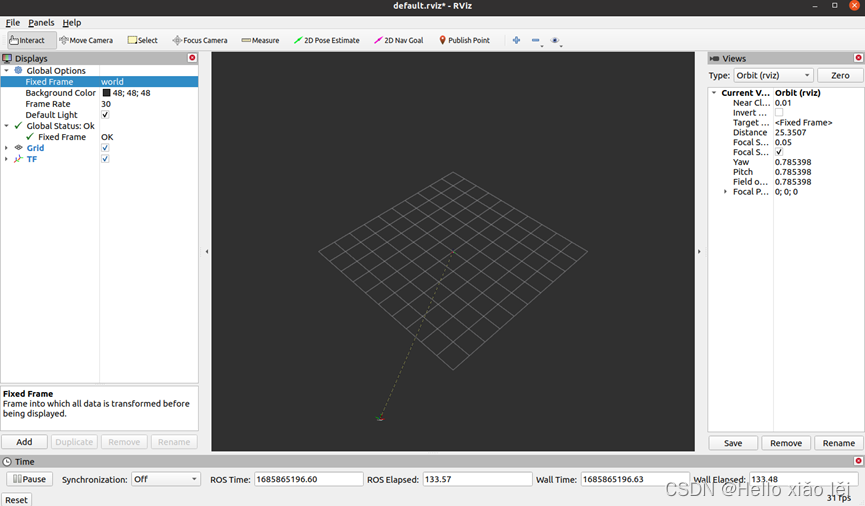Pick the Measure tool

[x=260, y=40]
